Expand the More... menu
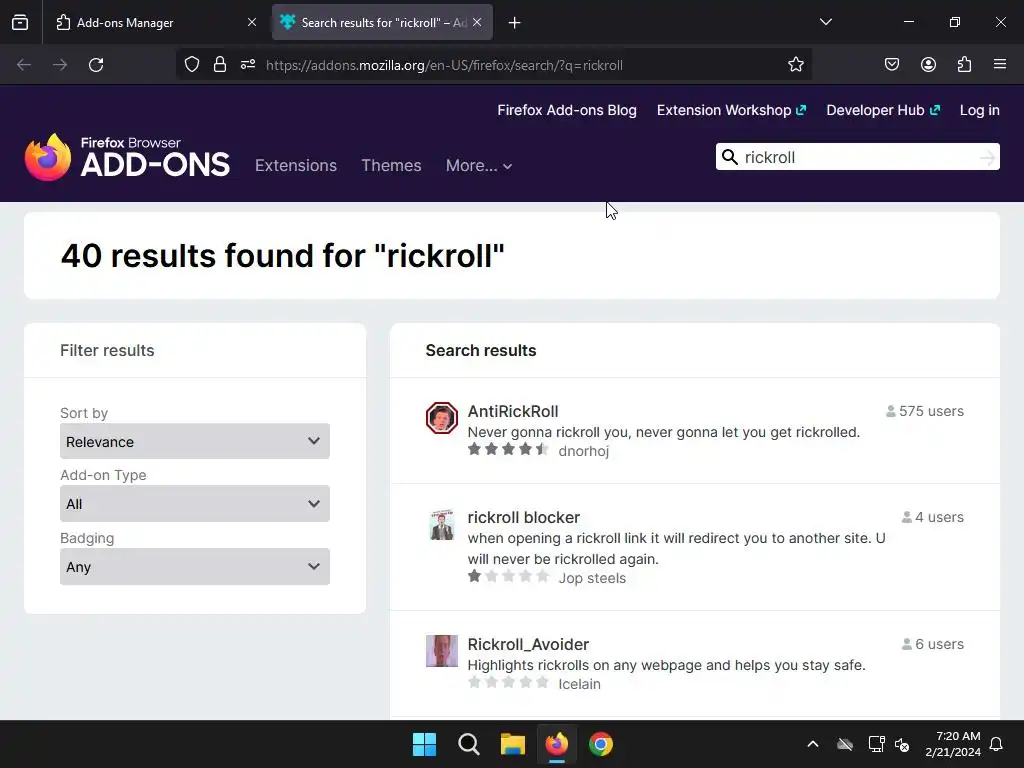 (479, 165)
